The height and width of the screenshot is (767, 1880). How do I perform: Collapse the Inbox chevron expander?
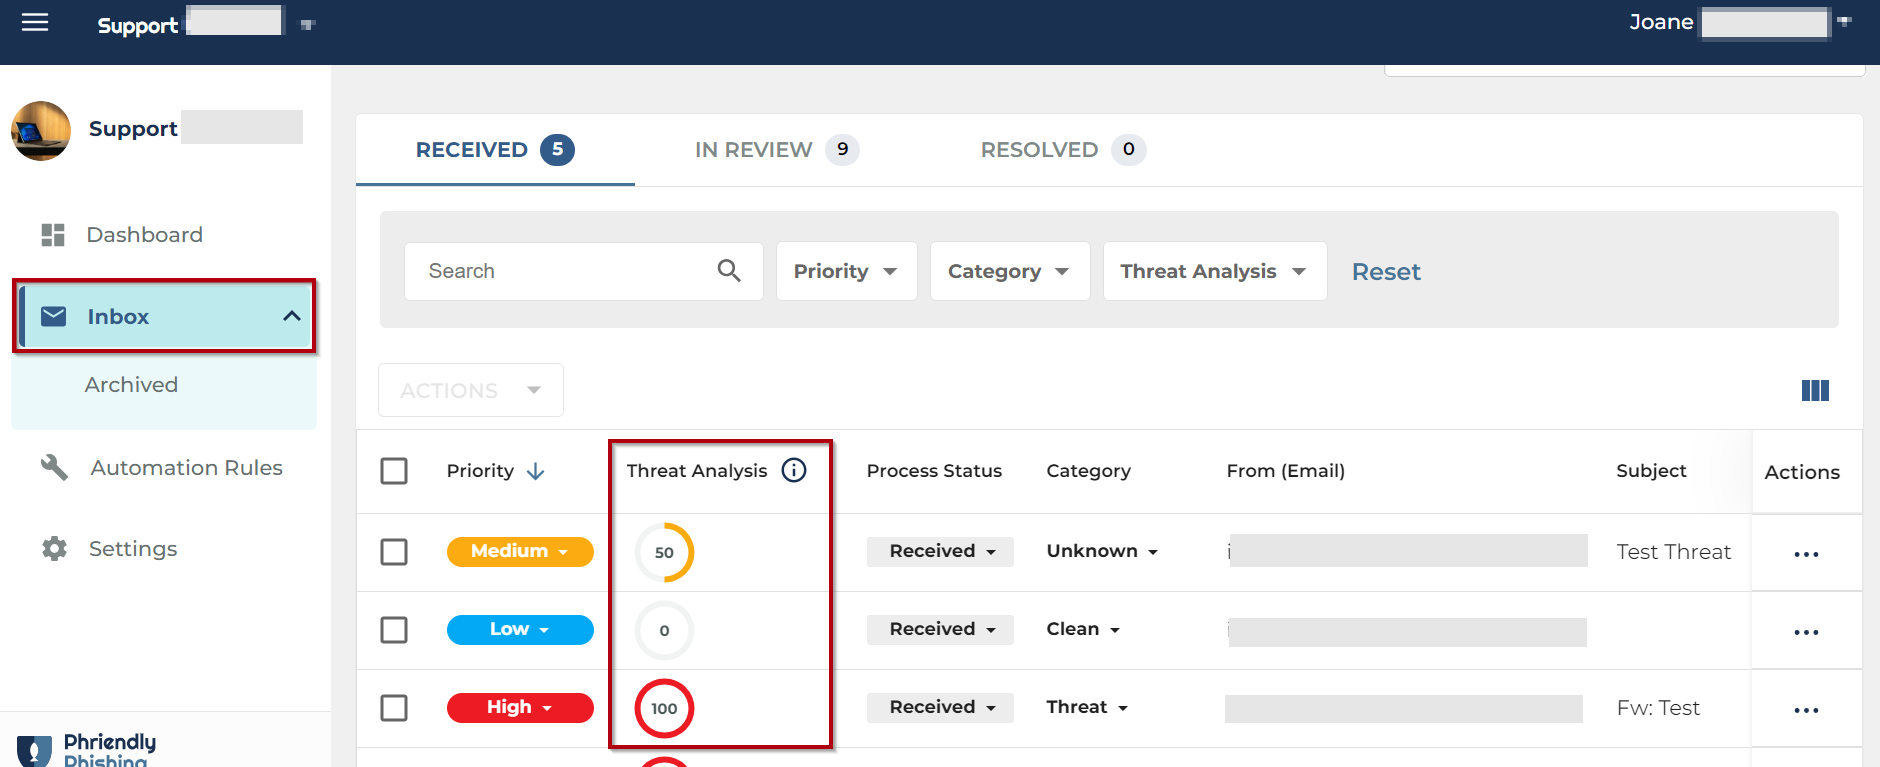tap(292, 316)
